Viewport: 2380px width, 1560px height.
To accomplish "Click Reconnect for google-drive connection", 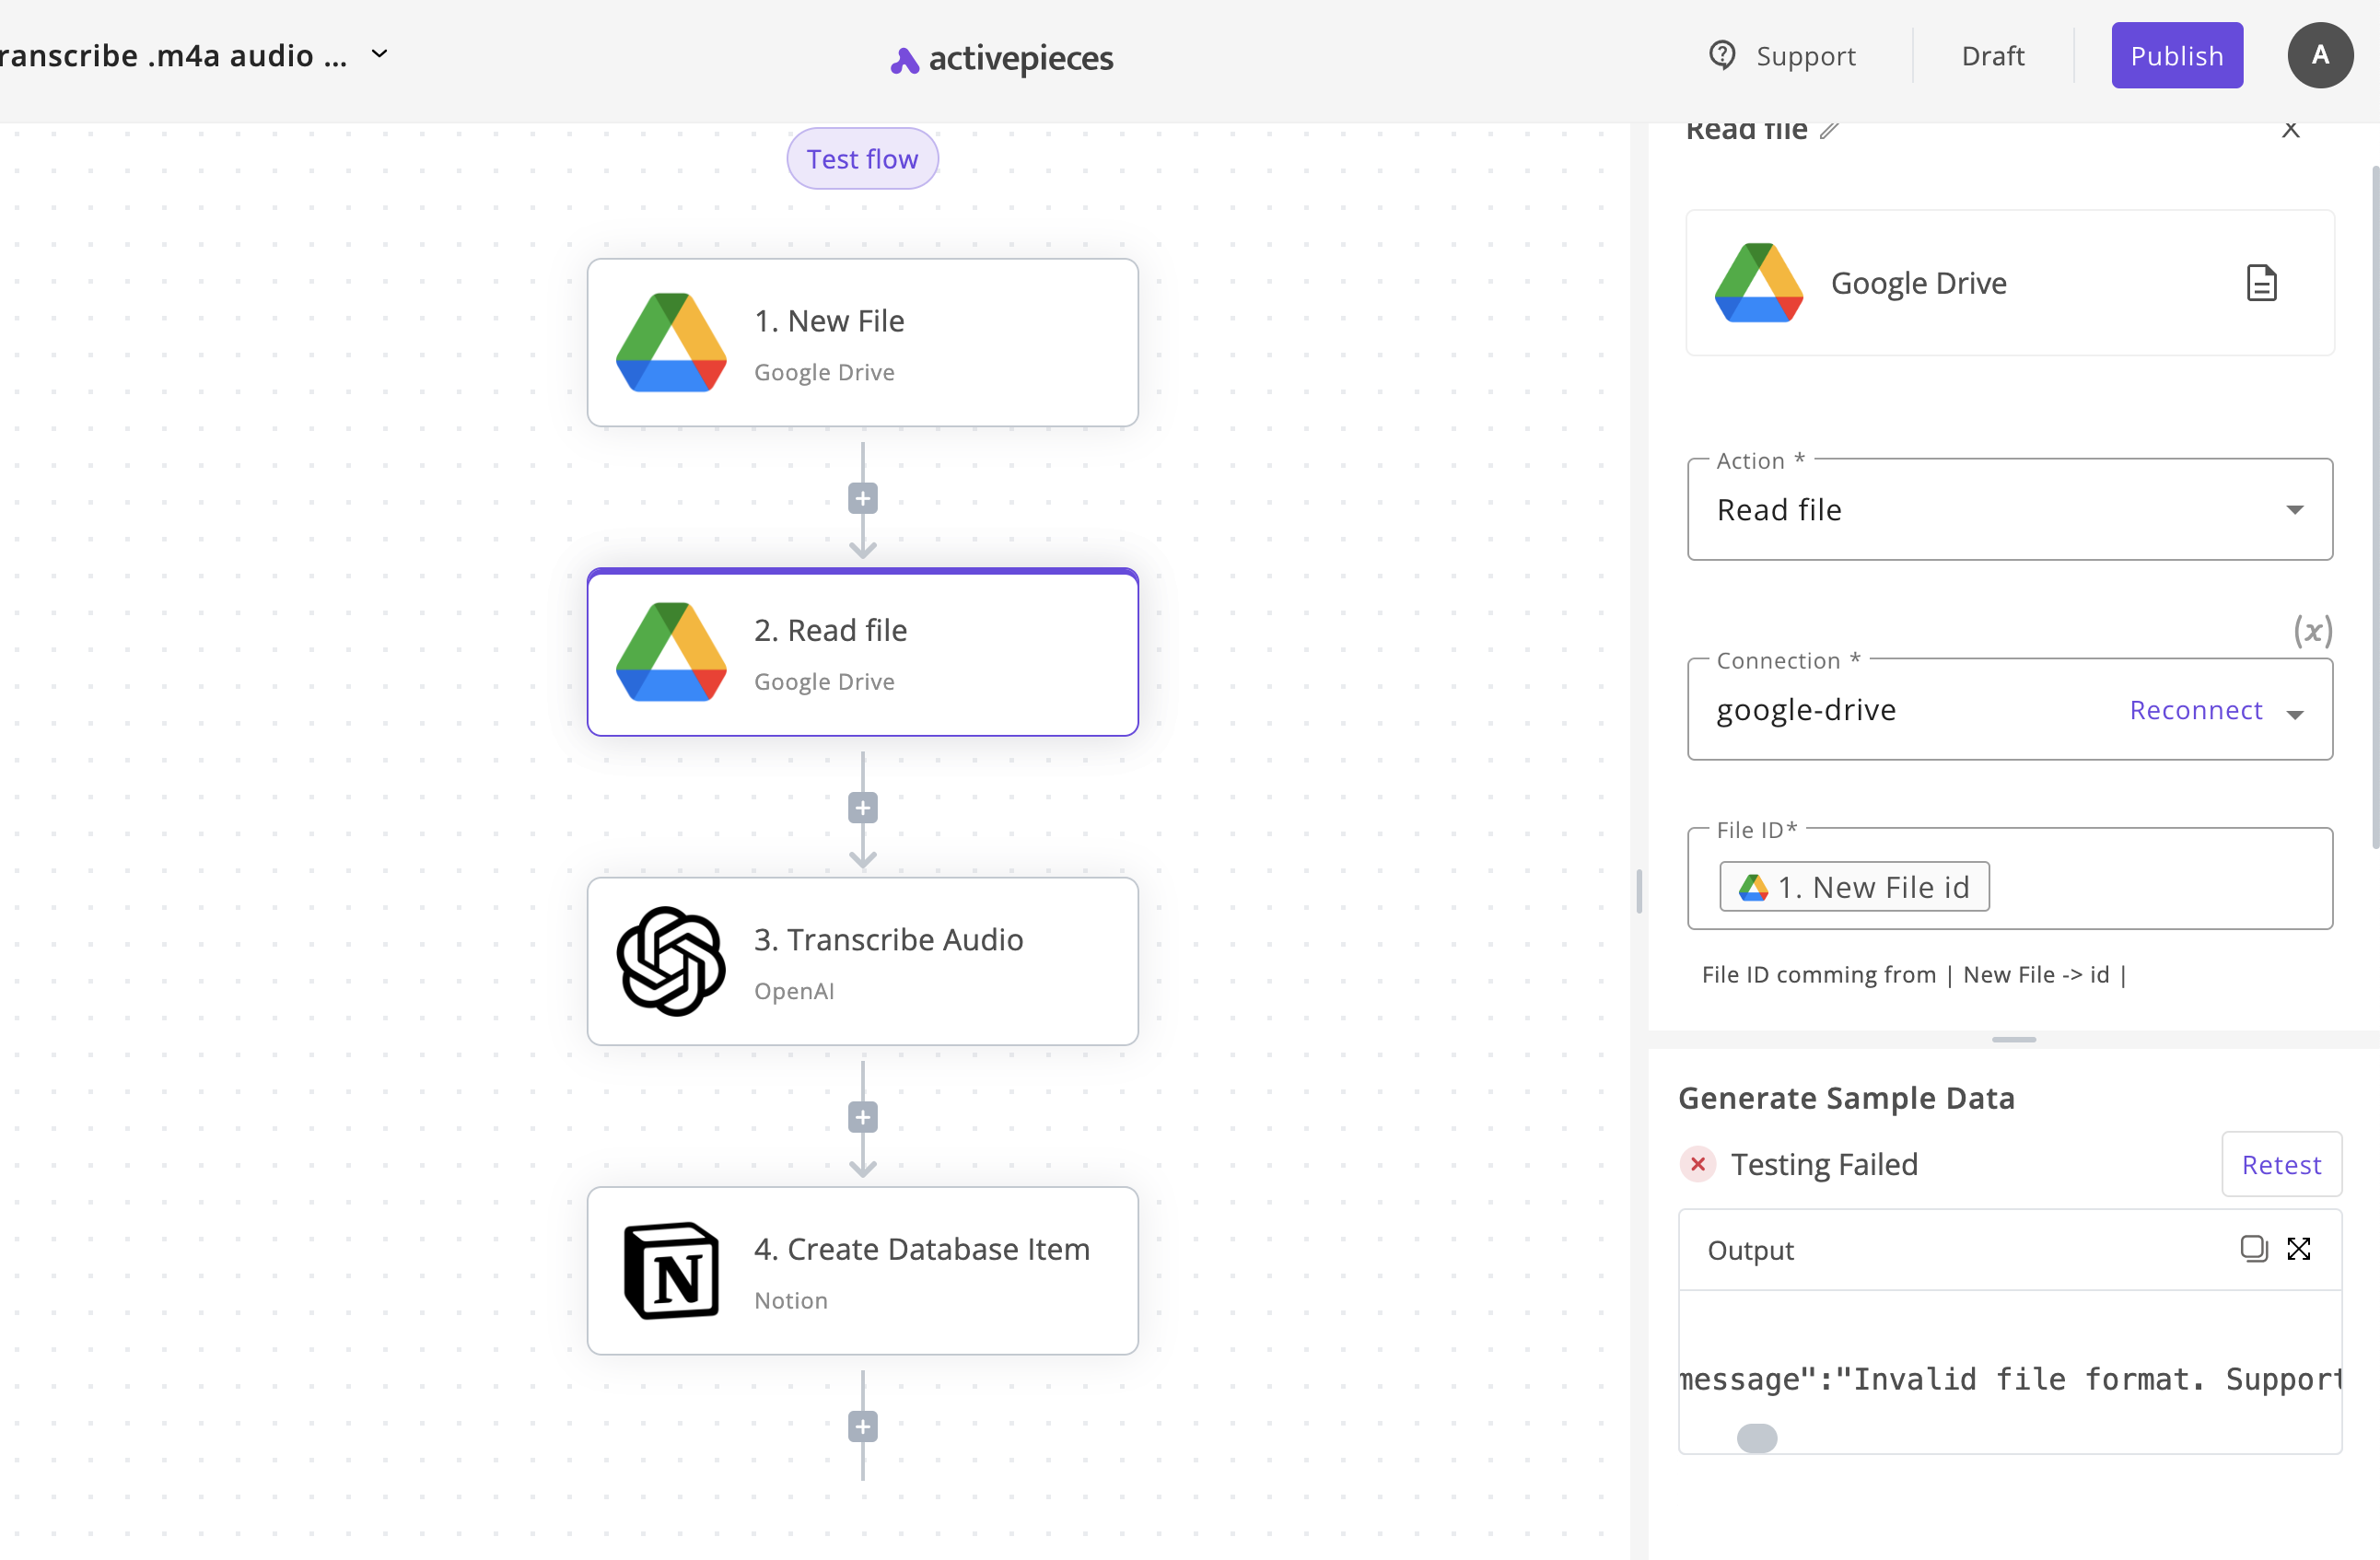I will (2195, 710).
